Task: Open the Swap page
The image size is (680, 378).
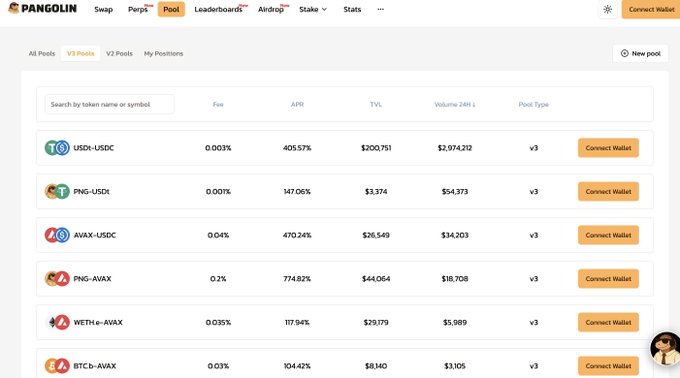Action: [104, 10]
